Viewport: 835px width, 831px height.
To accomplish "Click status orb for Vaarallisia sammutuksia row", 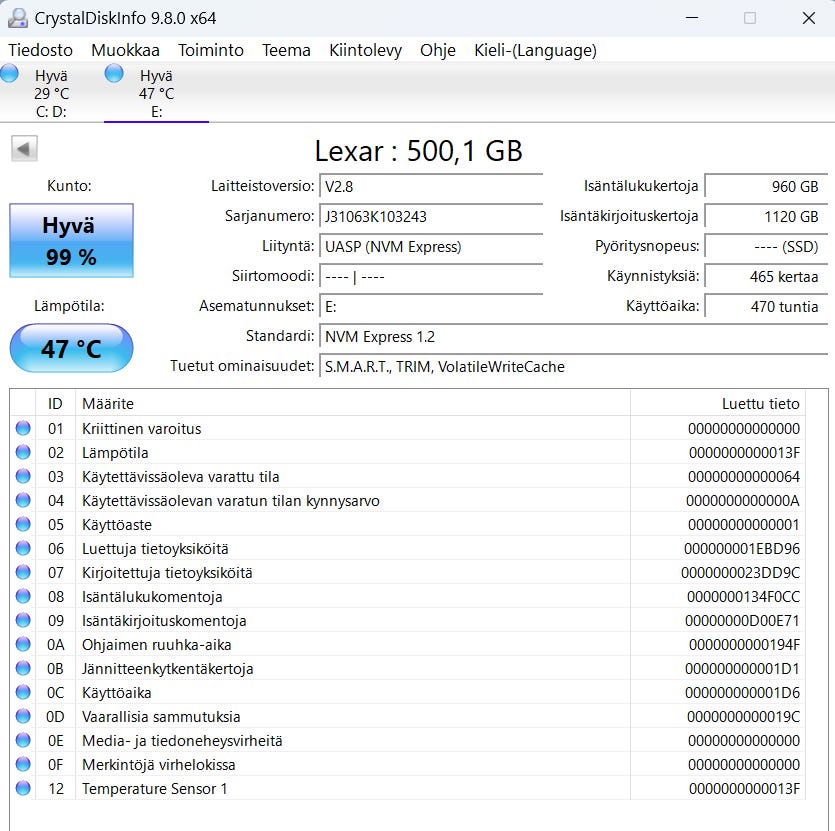I will 23,715.
